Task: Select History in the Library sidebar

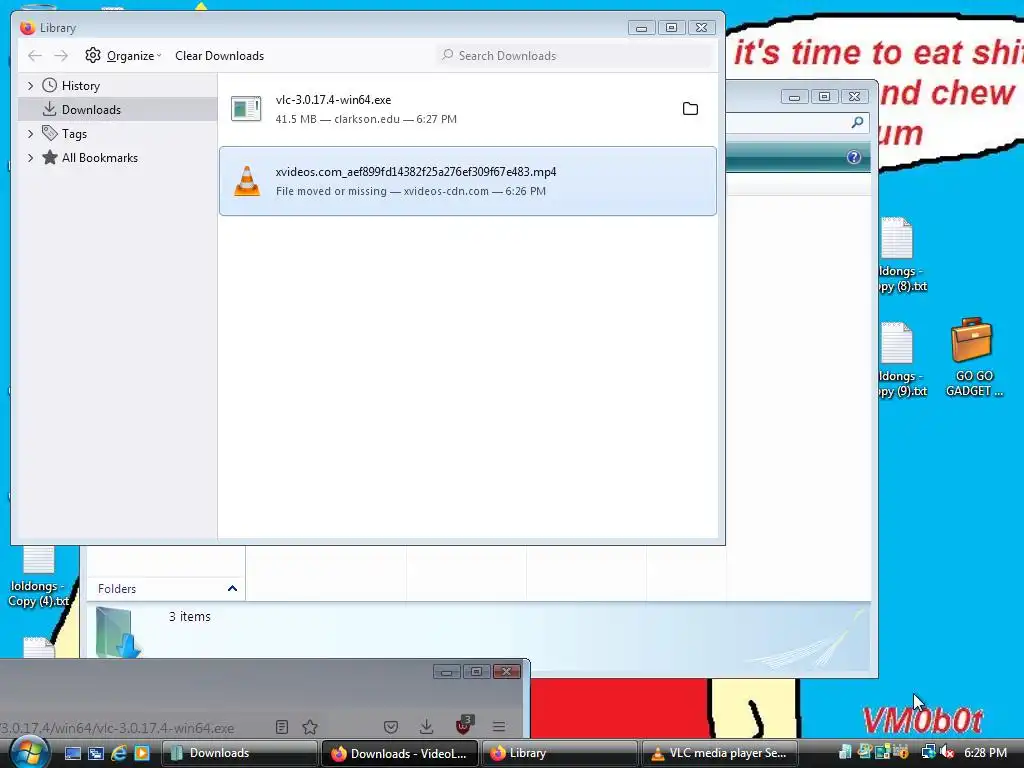Action: [80, 86]
